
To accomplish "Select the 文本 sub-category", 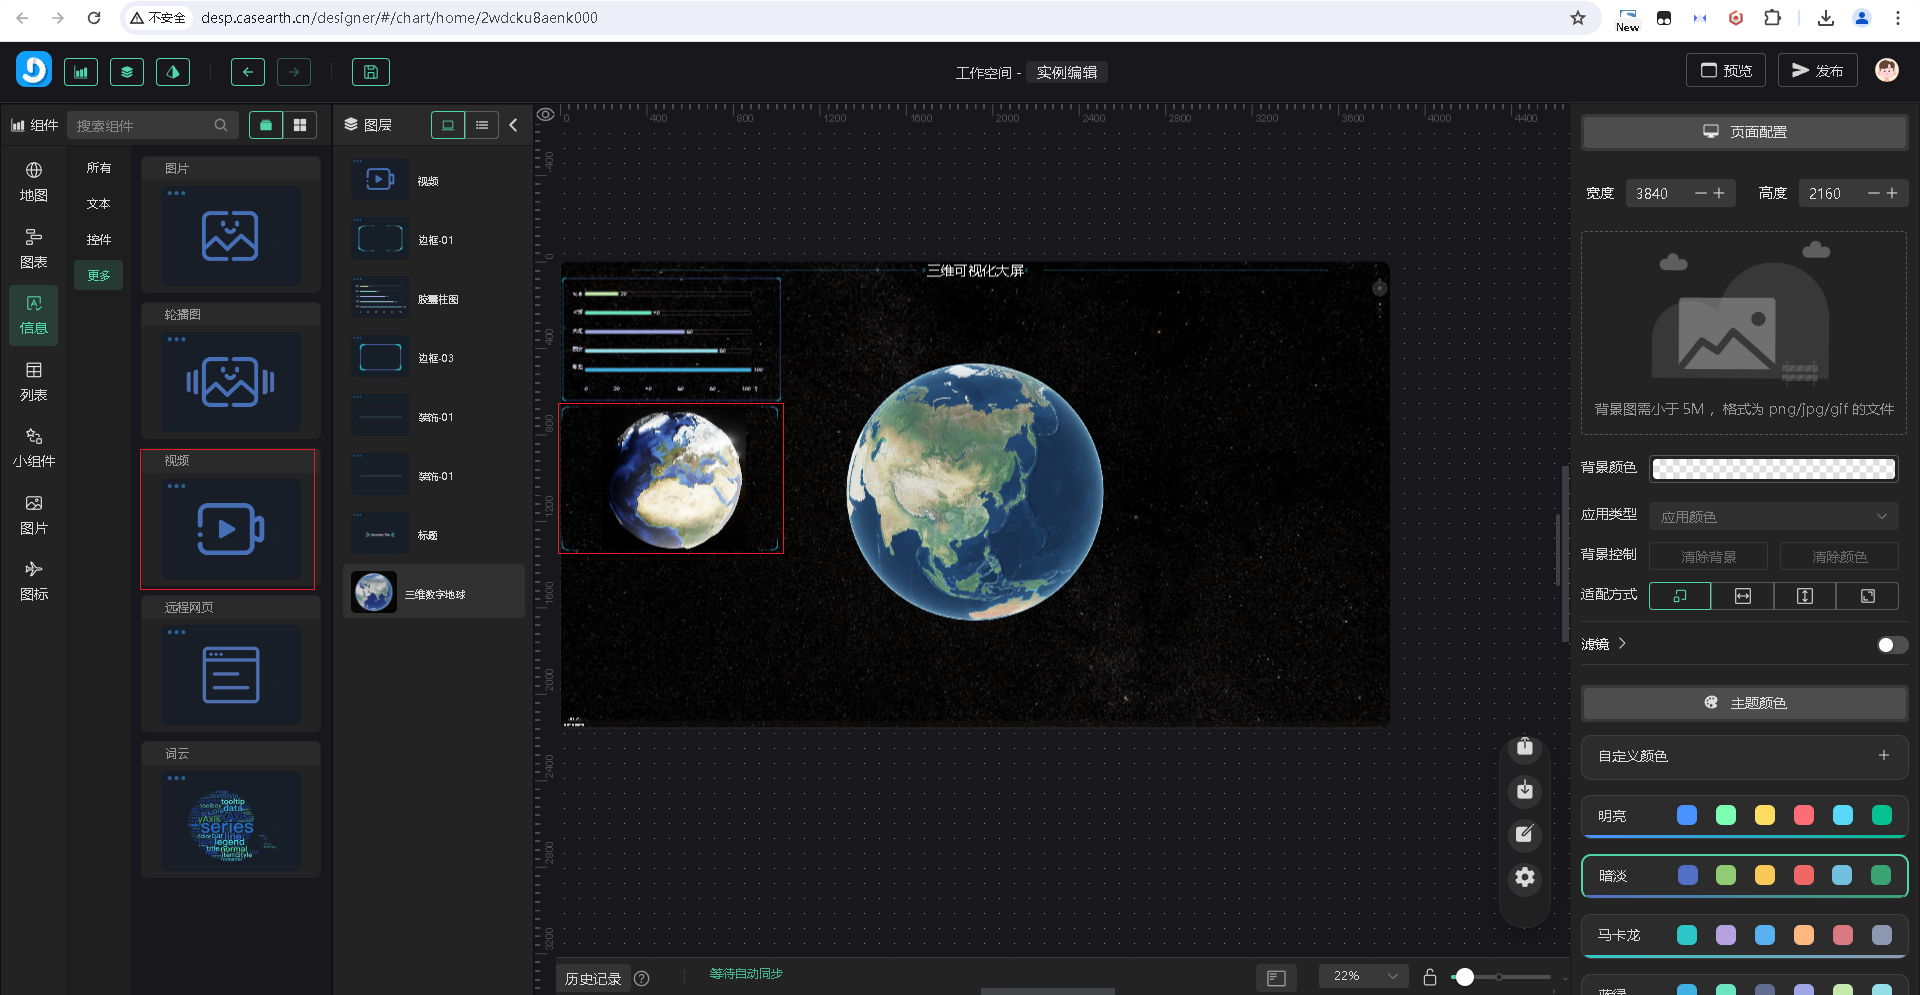I will (x=98, y=204).
